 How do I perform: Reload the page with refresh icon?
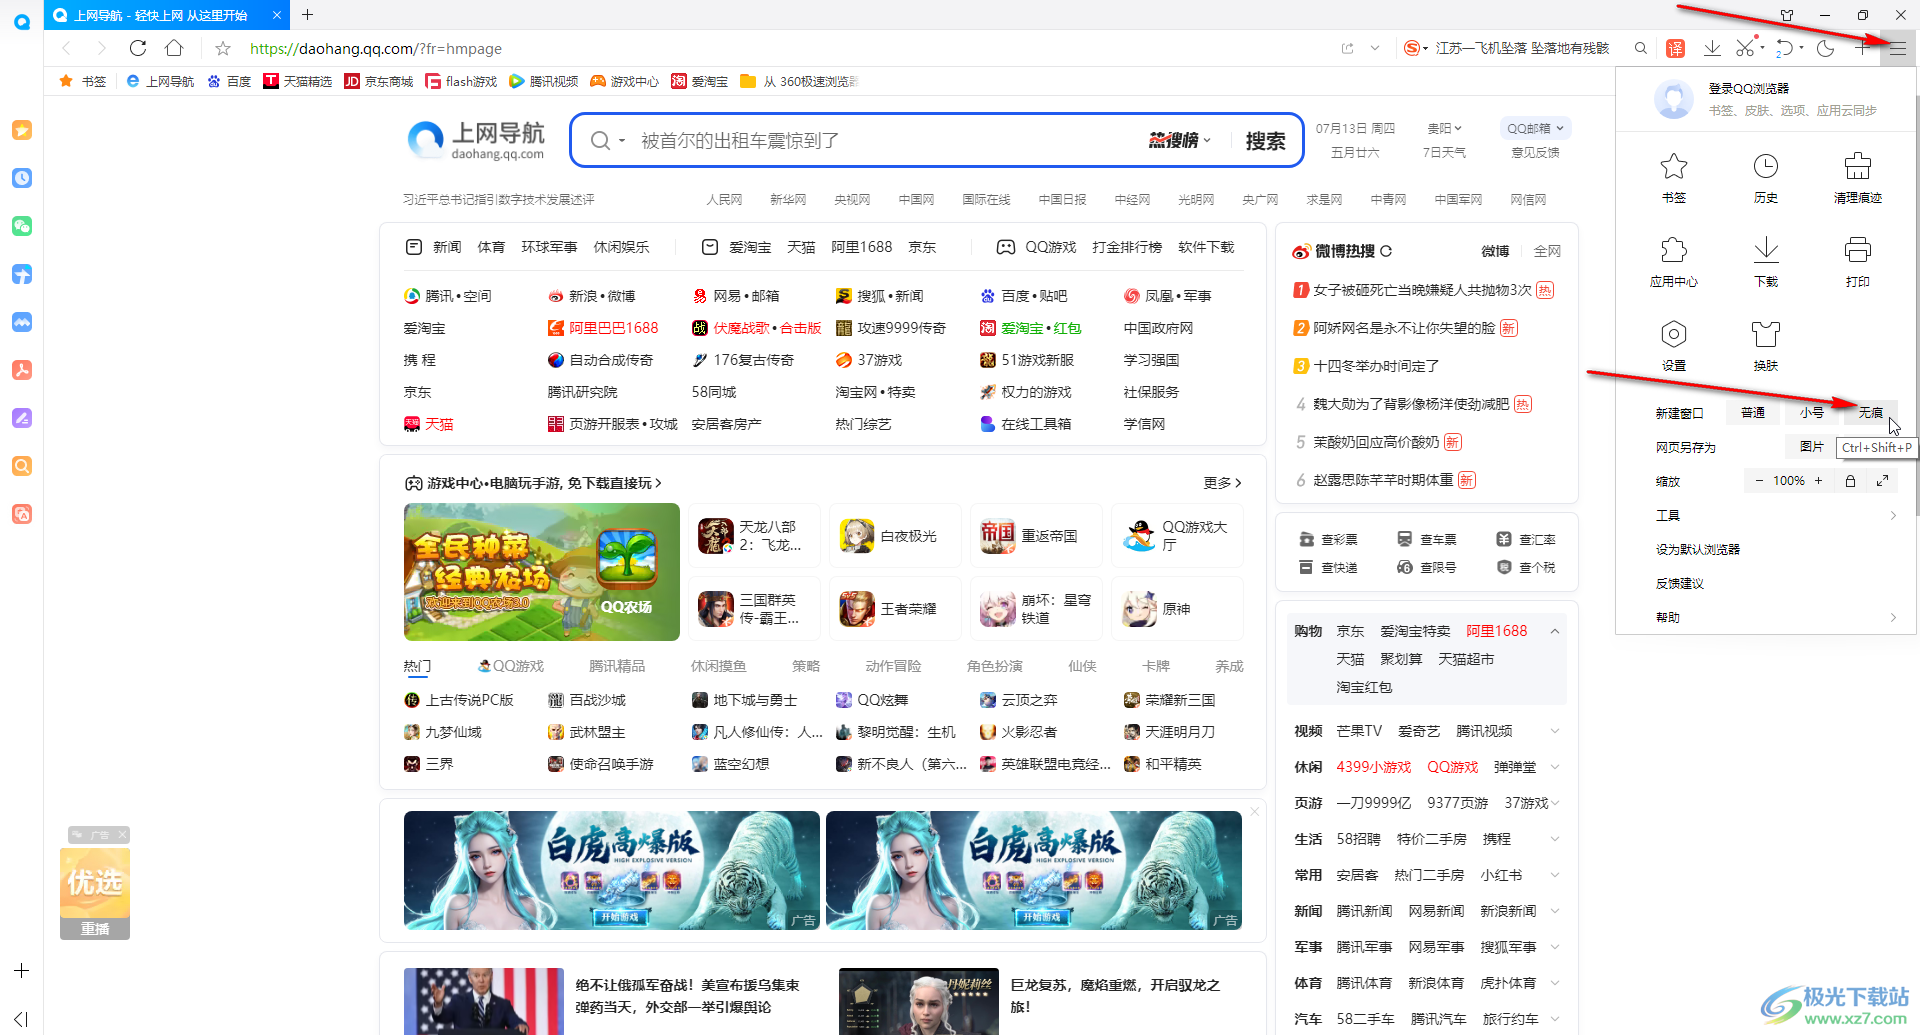138,48
